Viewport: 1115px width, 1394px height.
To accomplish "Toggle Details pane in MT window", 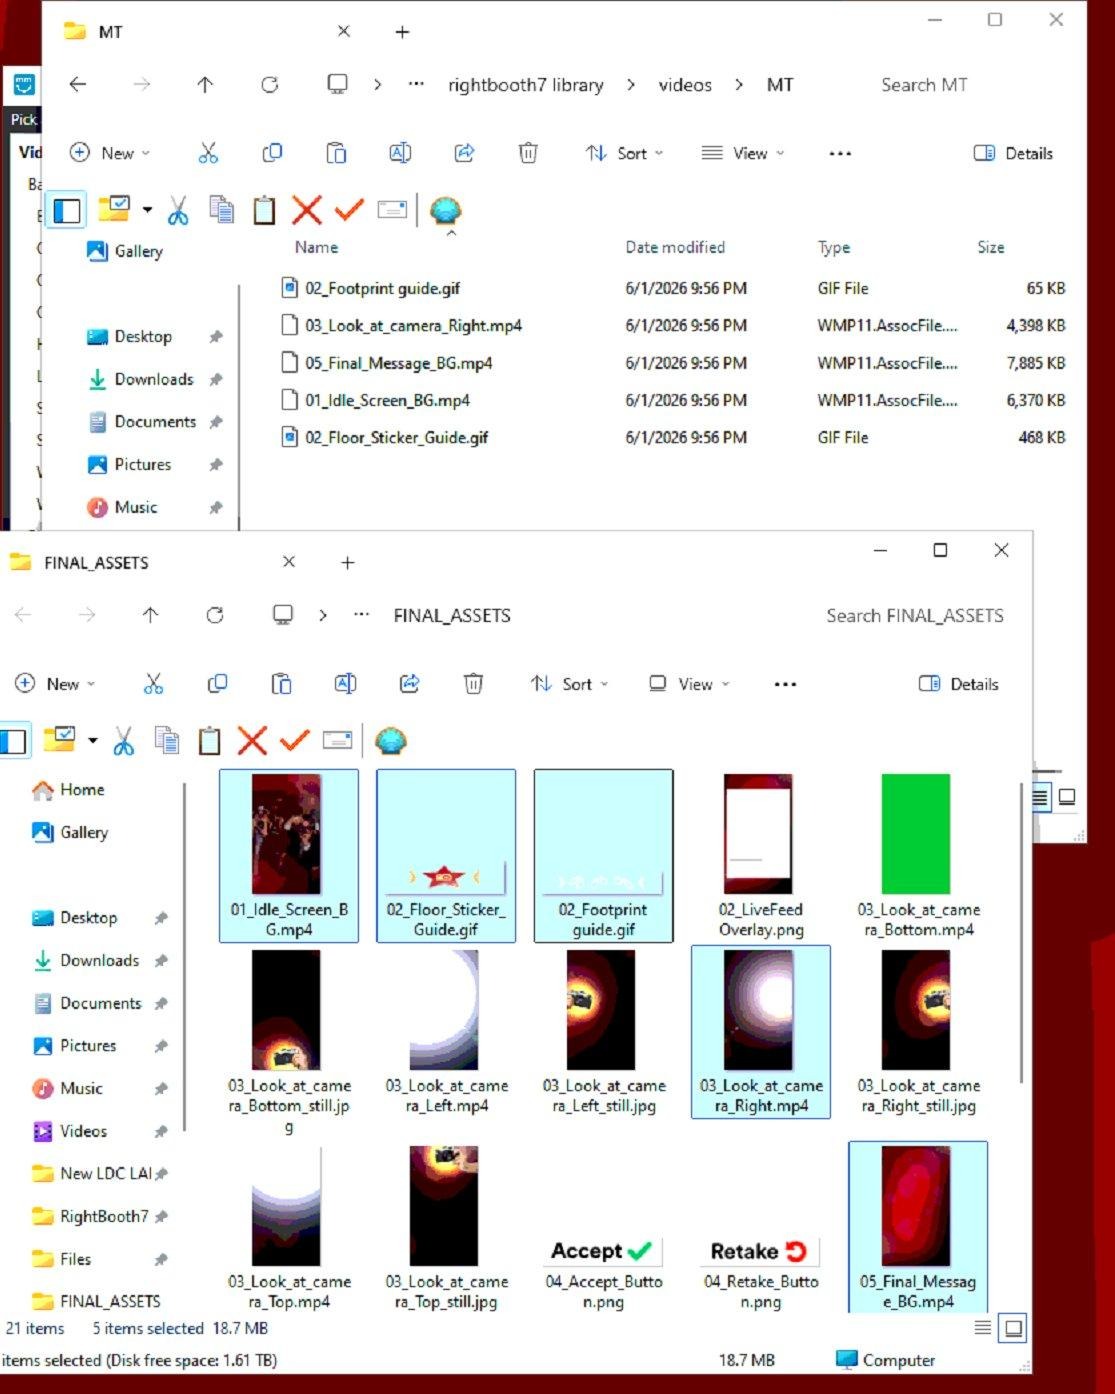I will [1013, 153].
